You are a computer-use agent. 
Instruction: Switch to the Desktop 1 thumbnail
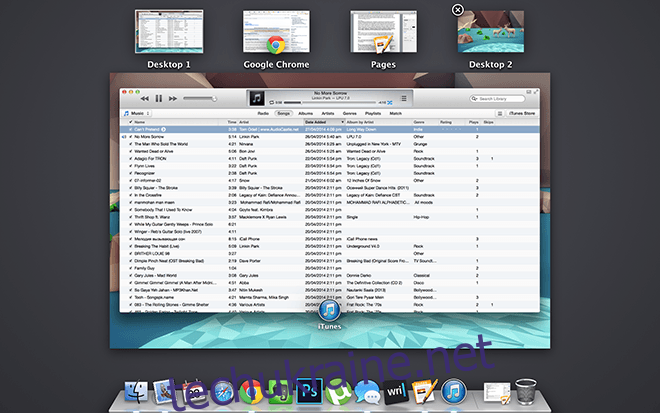(x=169, y=32)
